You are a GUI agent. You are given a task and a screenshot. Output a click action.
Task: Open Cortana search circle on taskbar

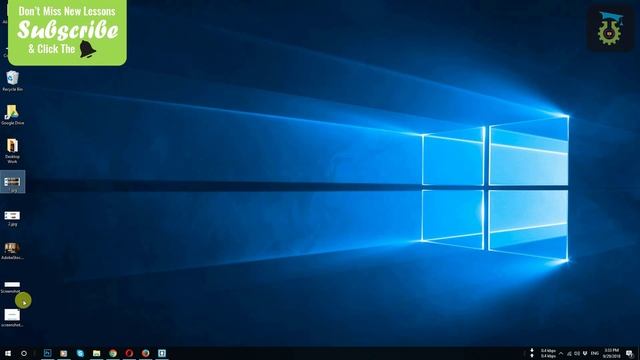24,353
